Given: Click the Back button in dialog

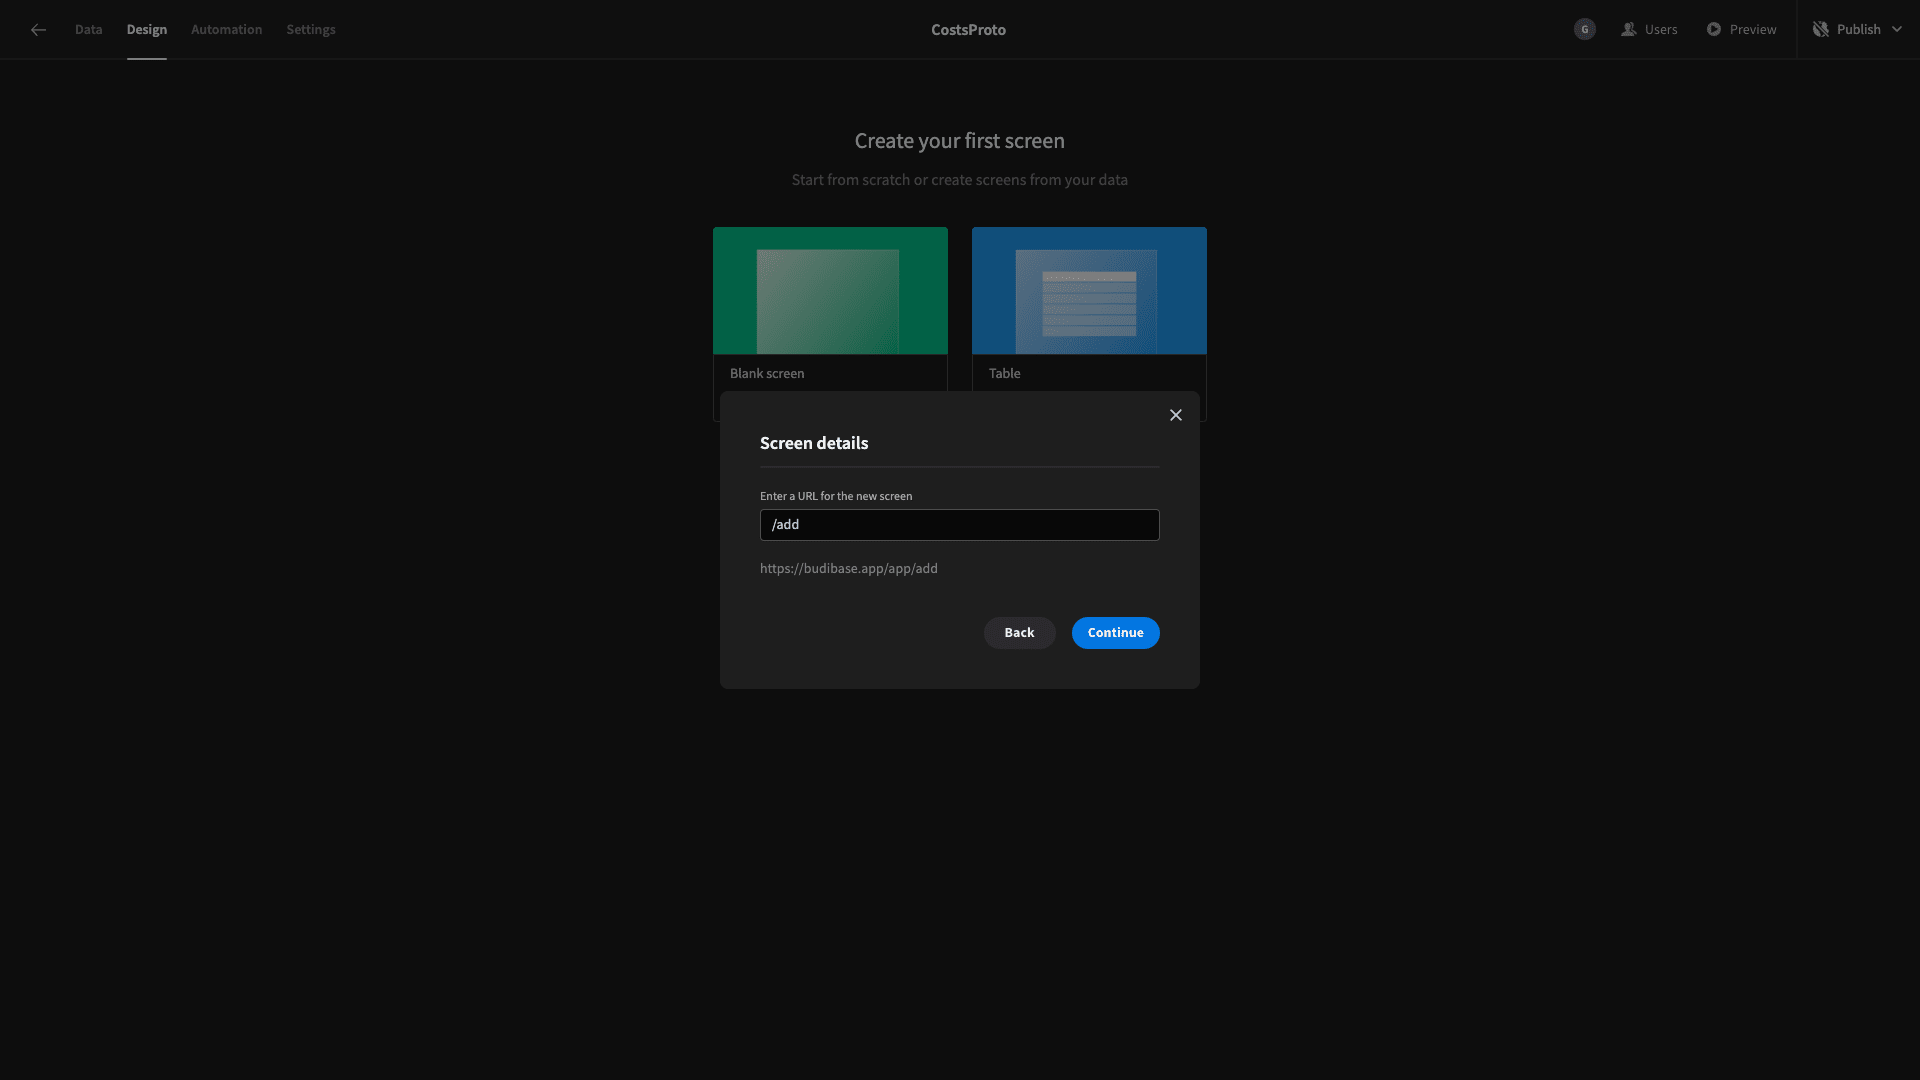Looking at the screenshot, I should click(x=1019, y=633).
